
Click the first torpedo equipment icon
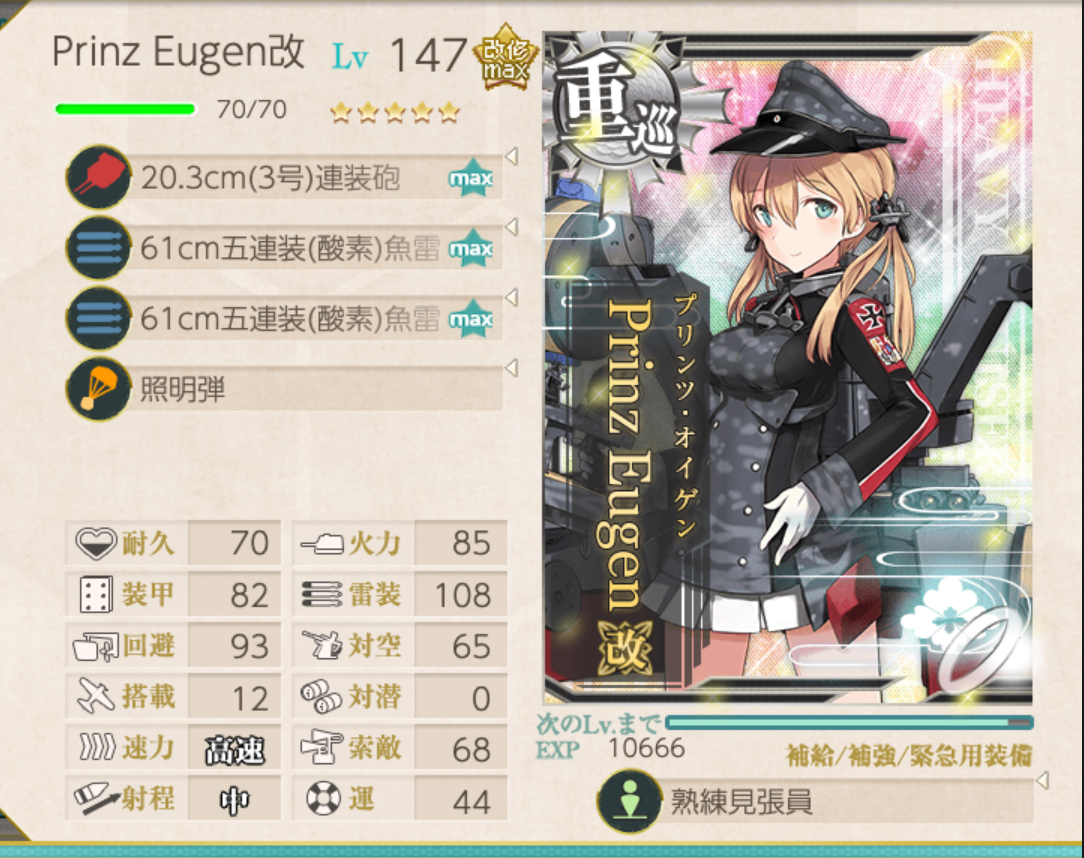pyautogui.click(x=99, y=248)
